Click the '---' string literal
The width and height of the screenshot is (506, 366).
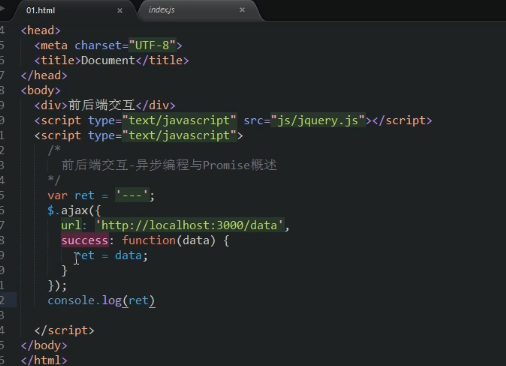point(132,195)
